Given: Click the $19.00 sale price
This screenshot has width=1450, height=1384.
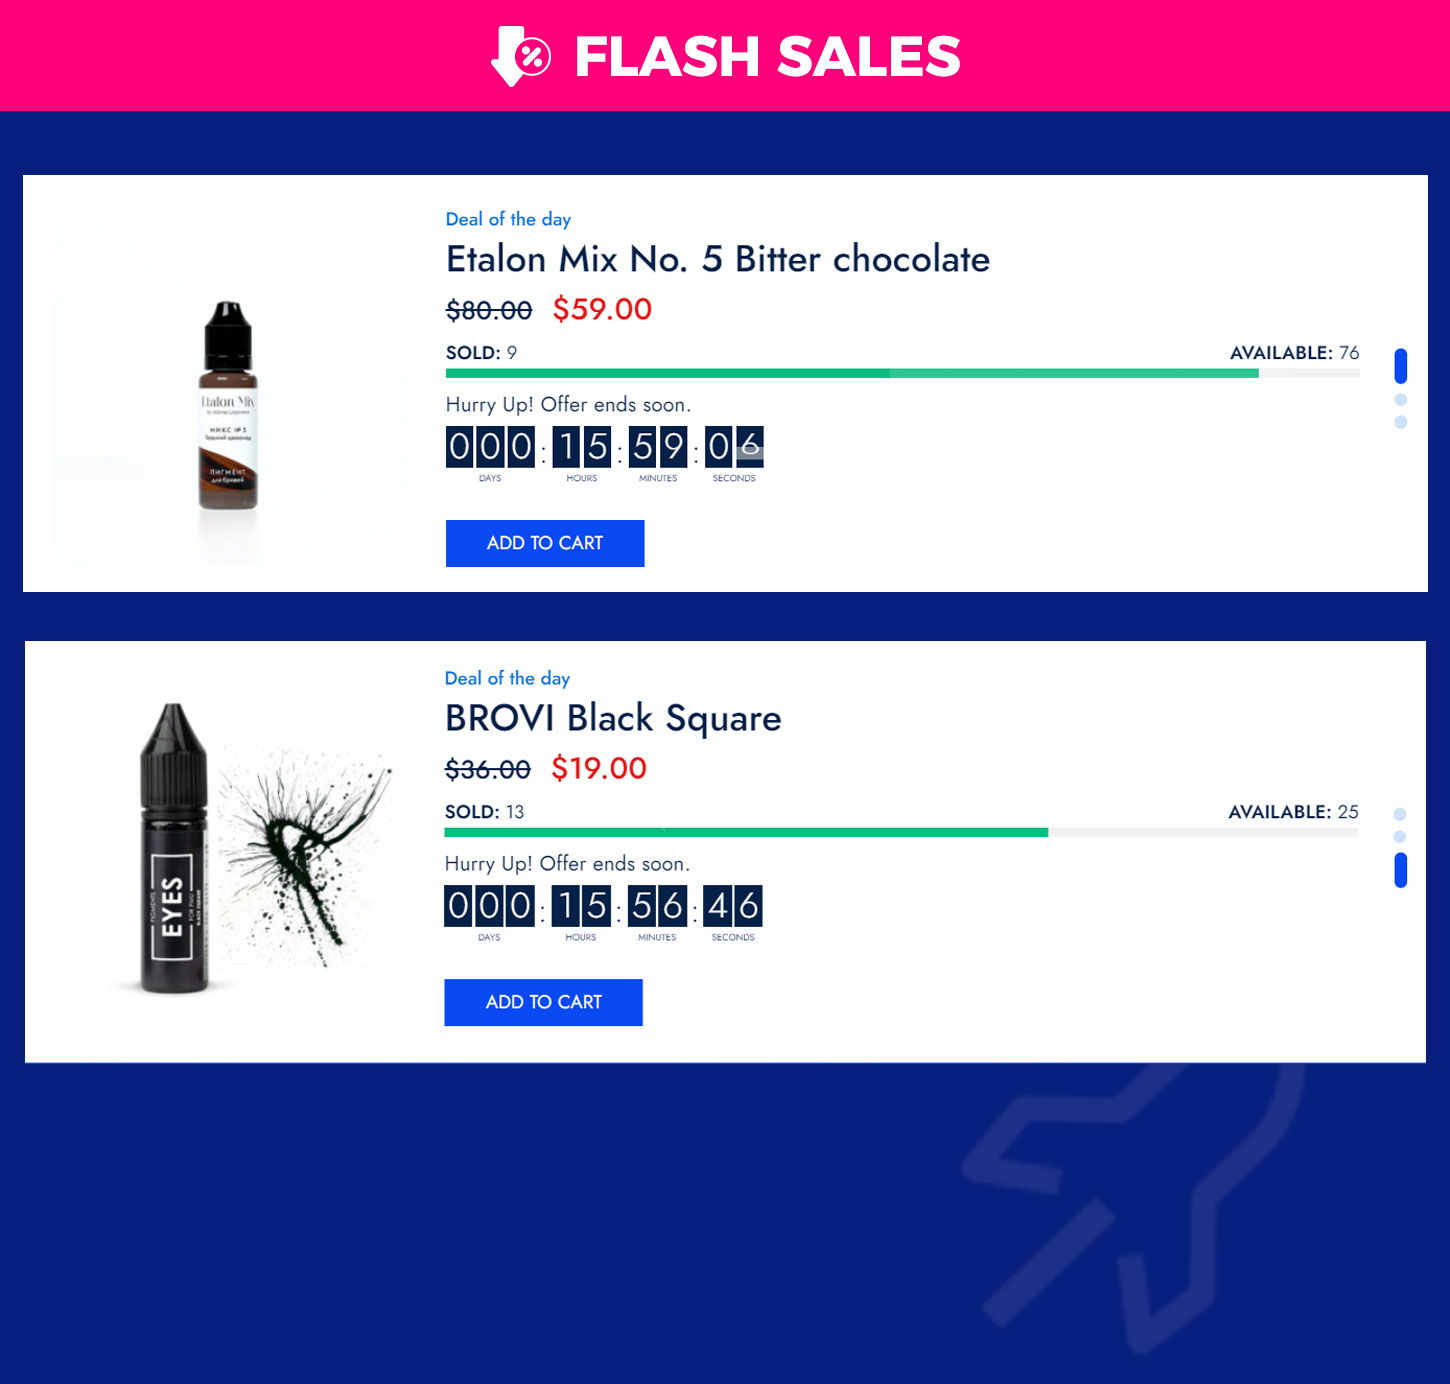Looking at the screenshot, I should tap(599, 768).
